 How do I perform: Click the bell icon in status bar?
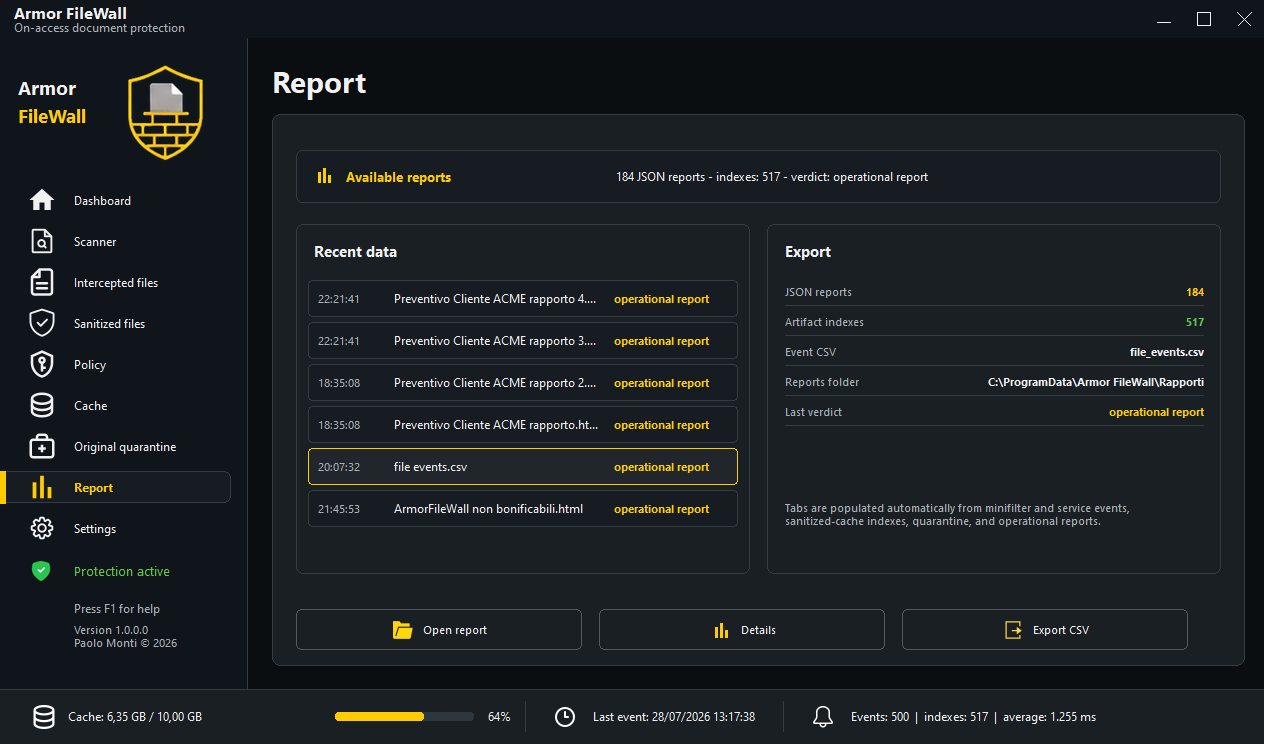pyautogui.click(x=823, y=716)
